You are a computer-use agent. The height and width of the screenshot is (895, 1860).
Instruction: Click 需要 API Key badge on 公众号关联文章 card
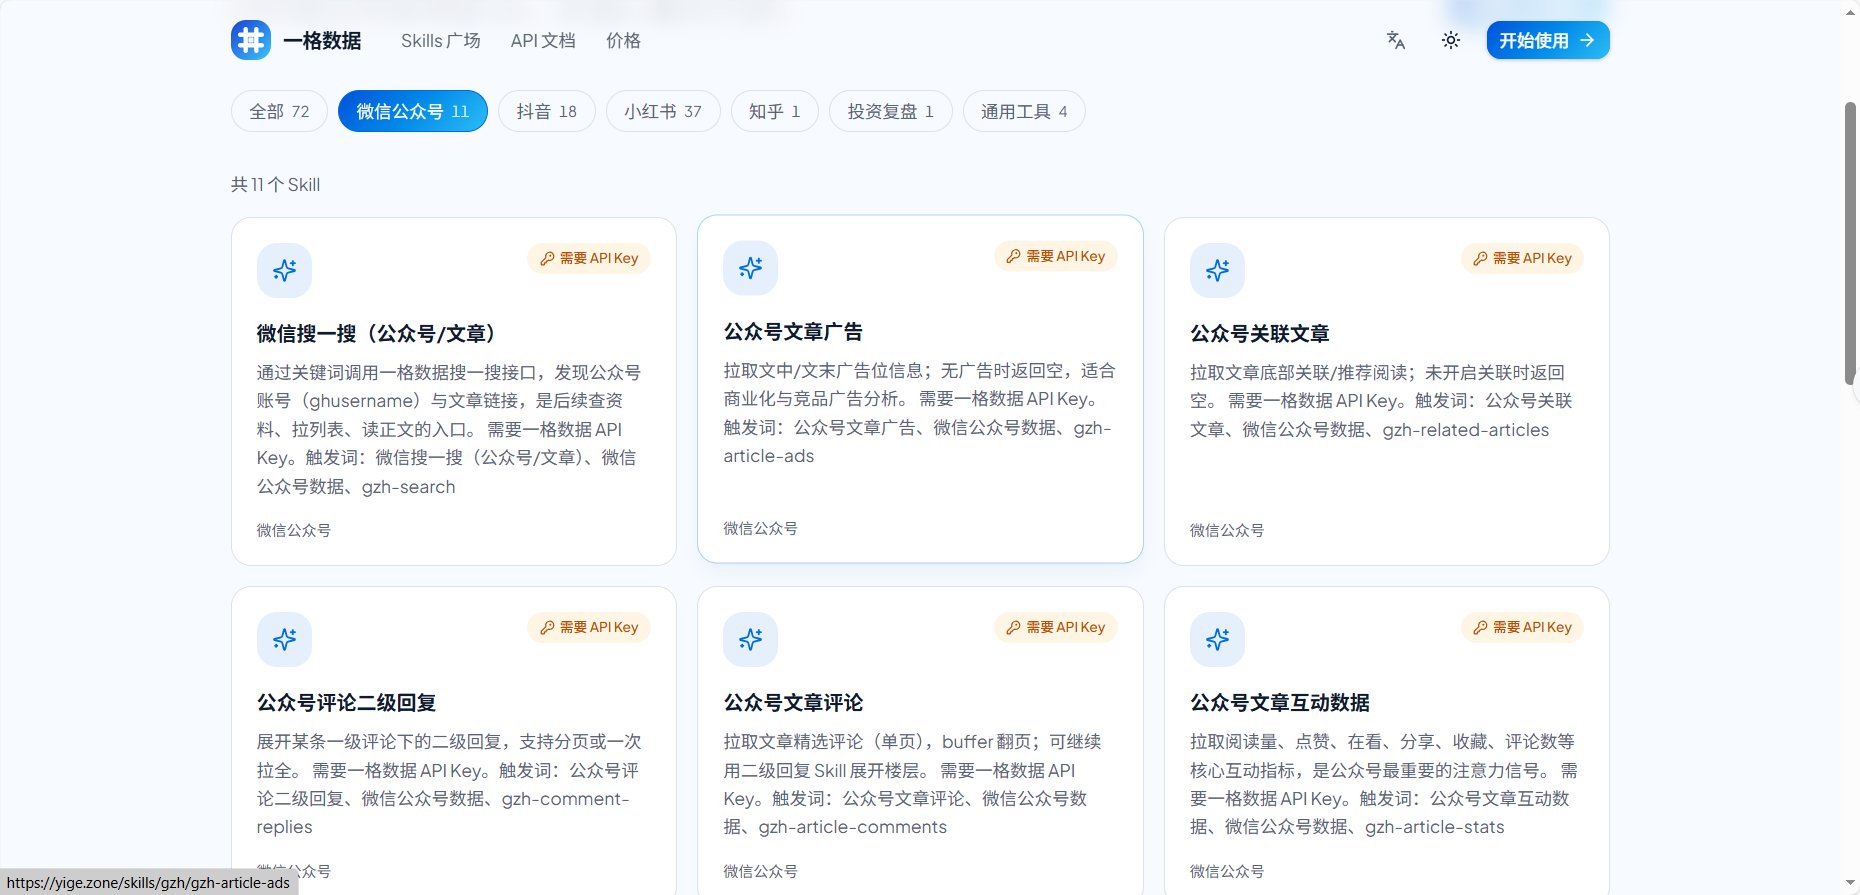(x=1522, y=258)
